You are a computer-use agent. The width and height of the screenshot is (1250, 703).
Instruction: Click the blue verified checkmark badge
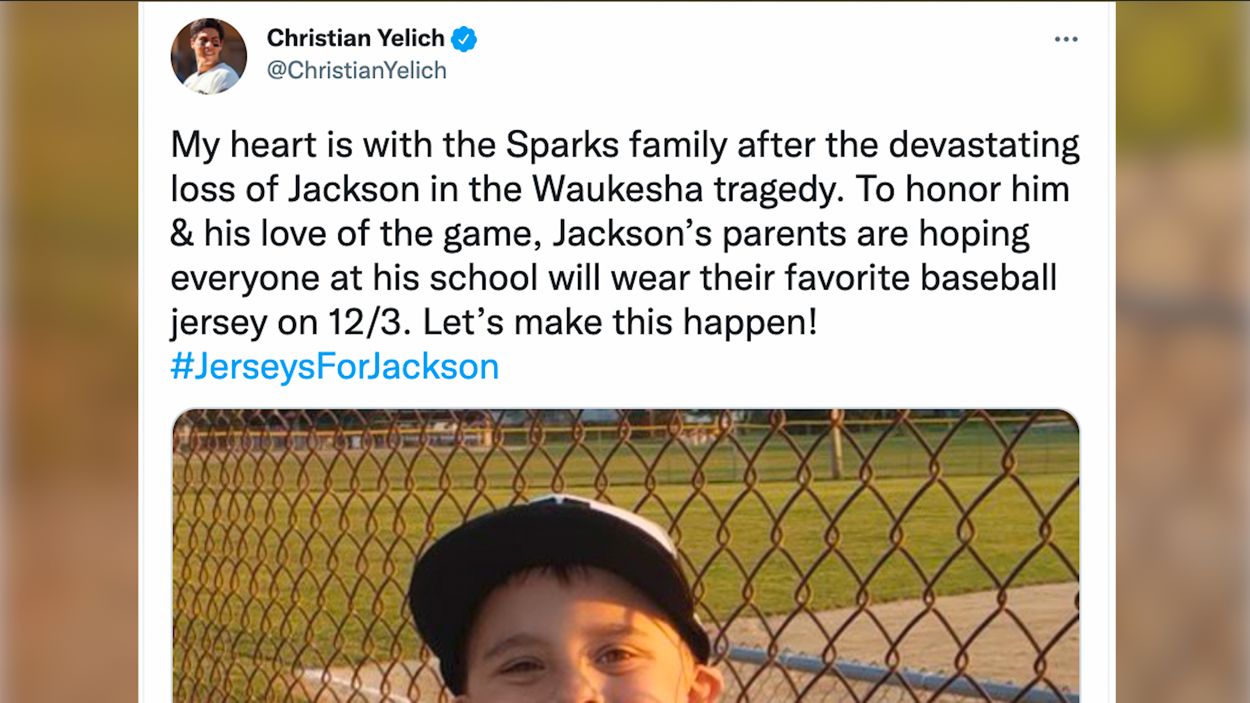coord(463,39)
